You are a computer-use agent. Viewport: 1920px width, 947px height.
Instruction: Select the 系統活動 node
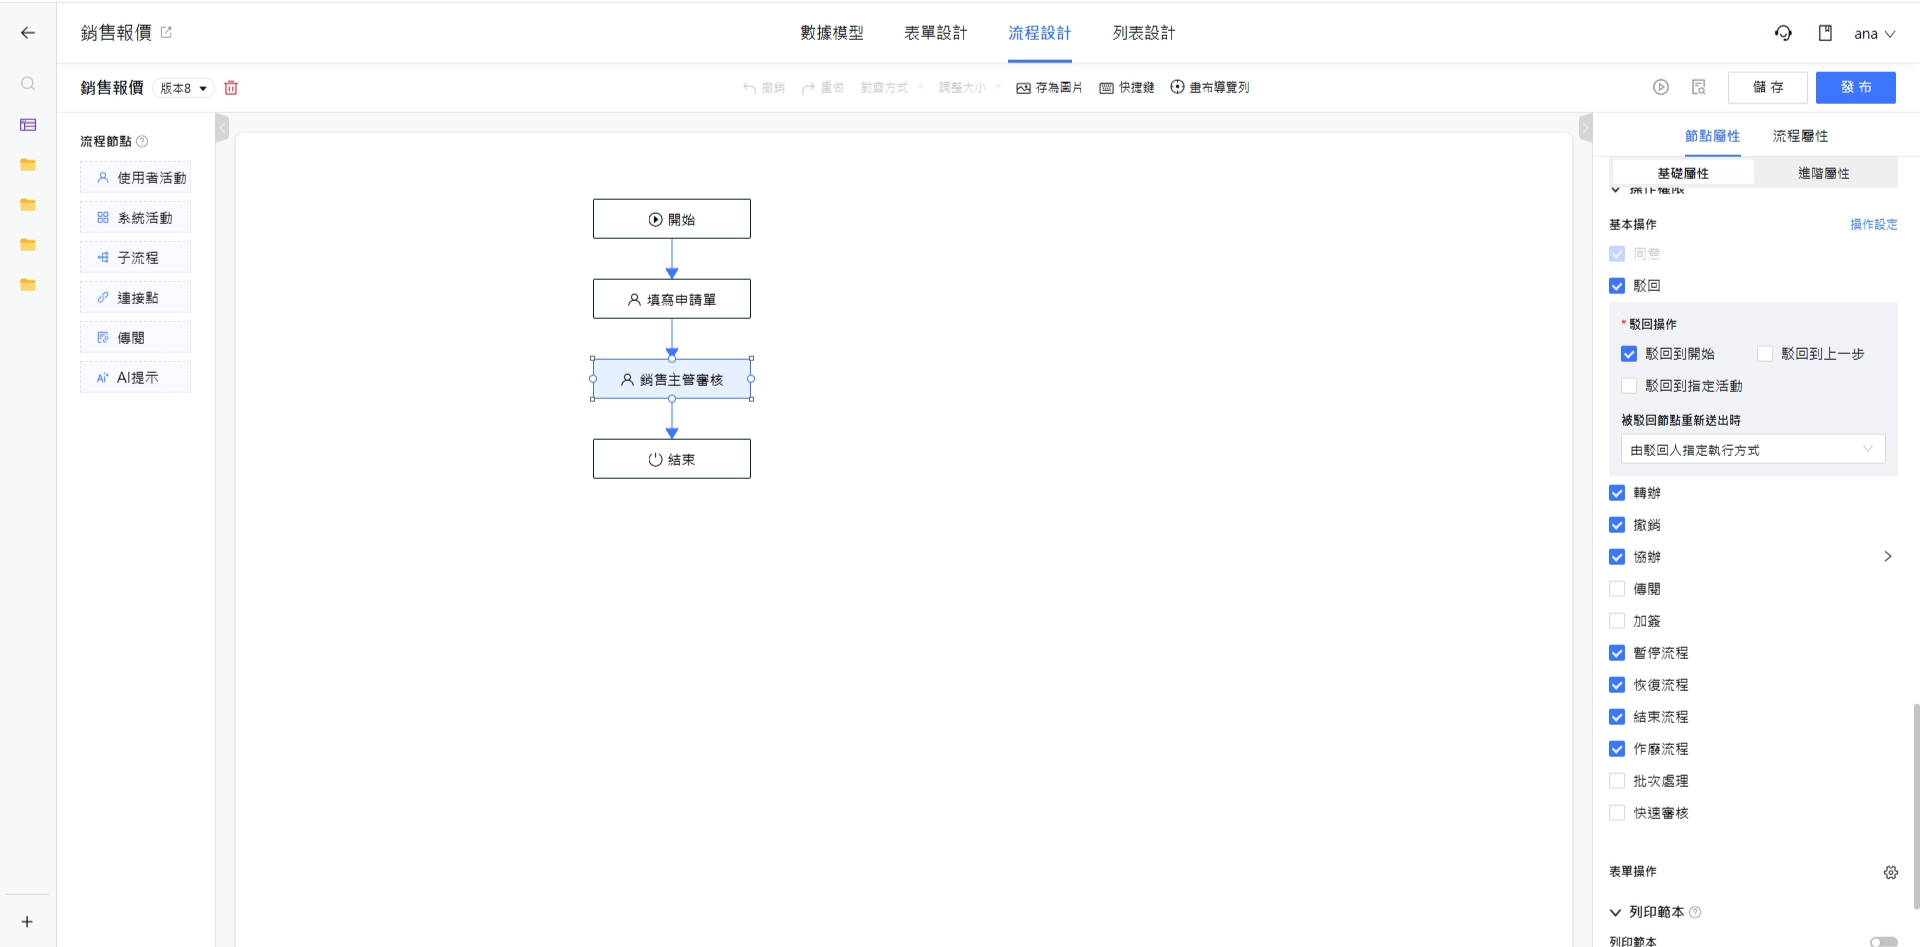click(135, 218)
